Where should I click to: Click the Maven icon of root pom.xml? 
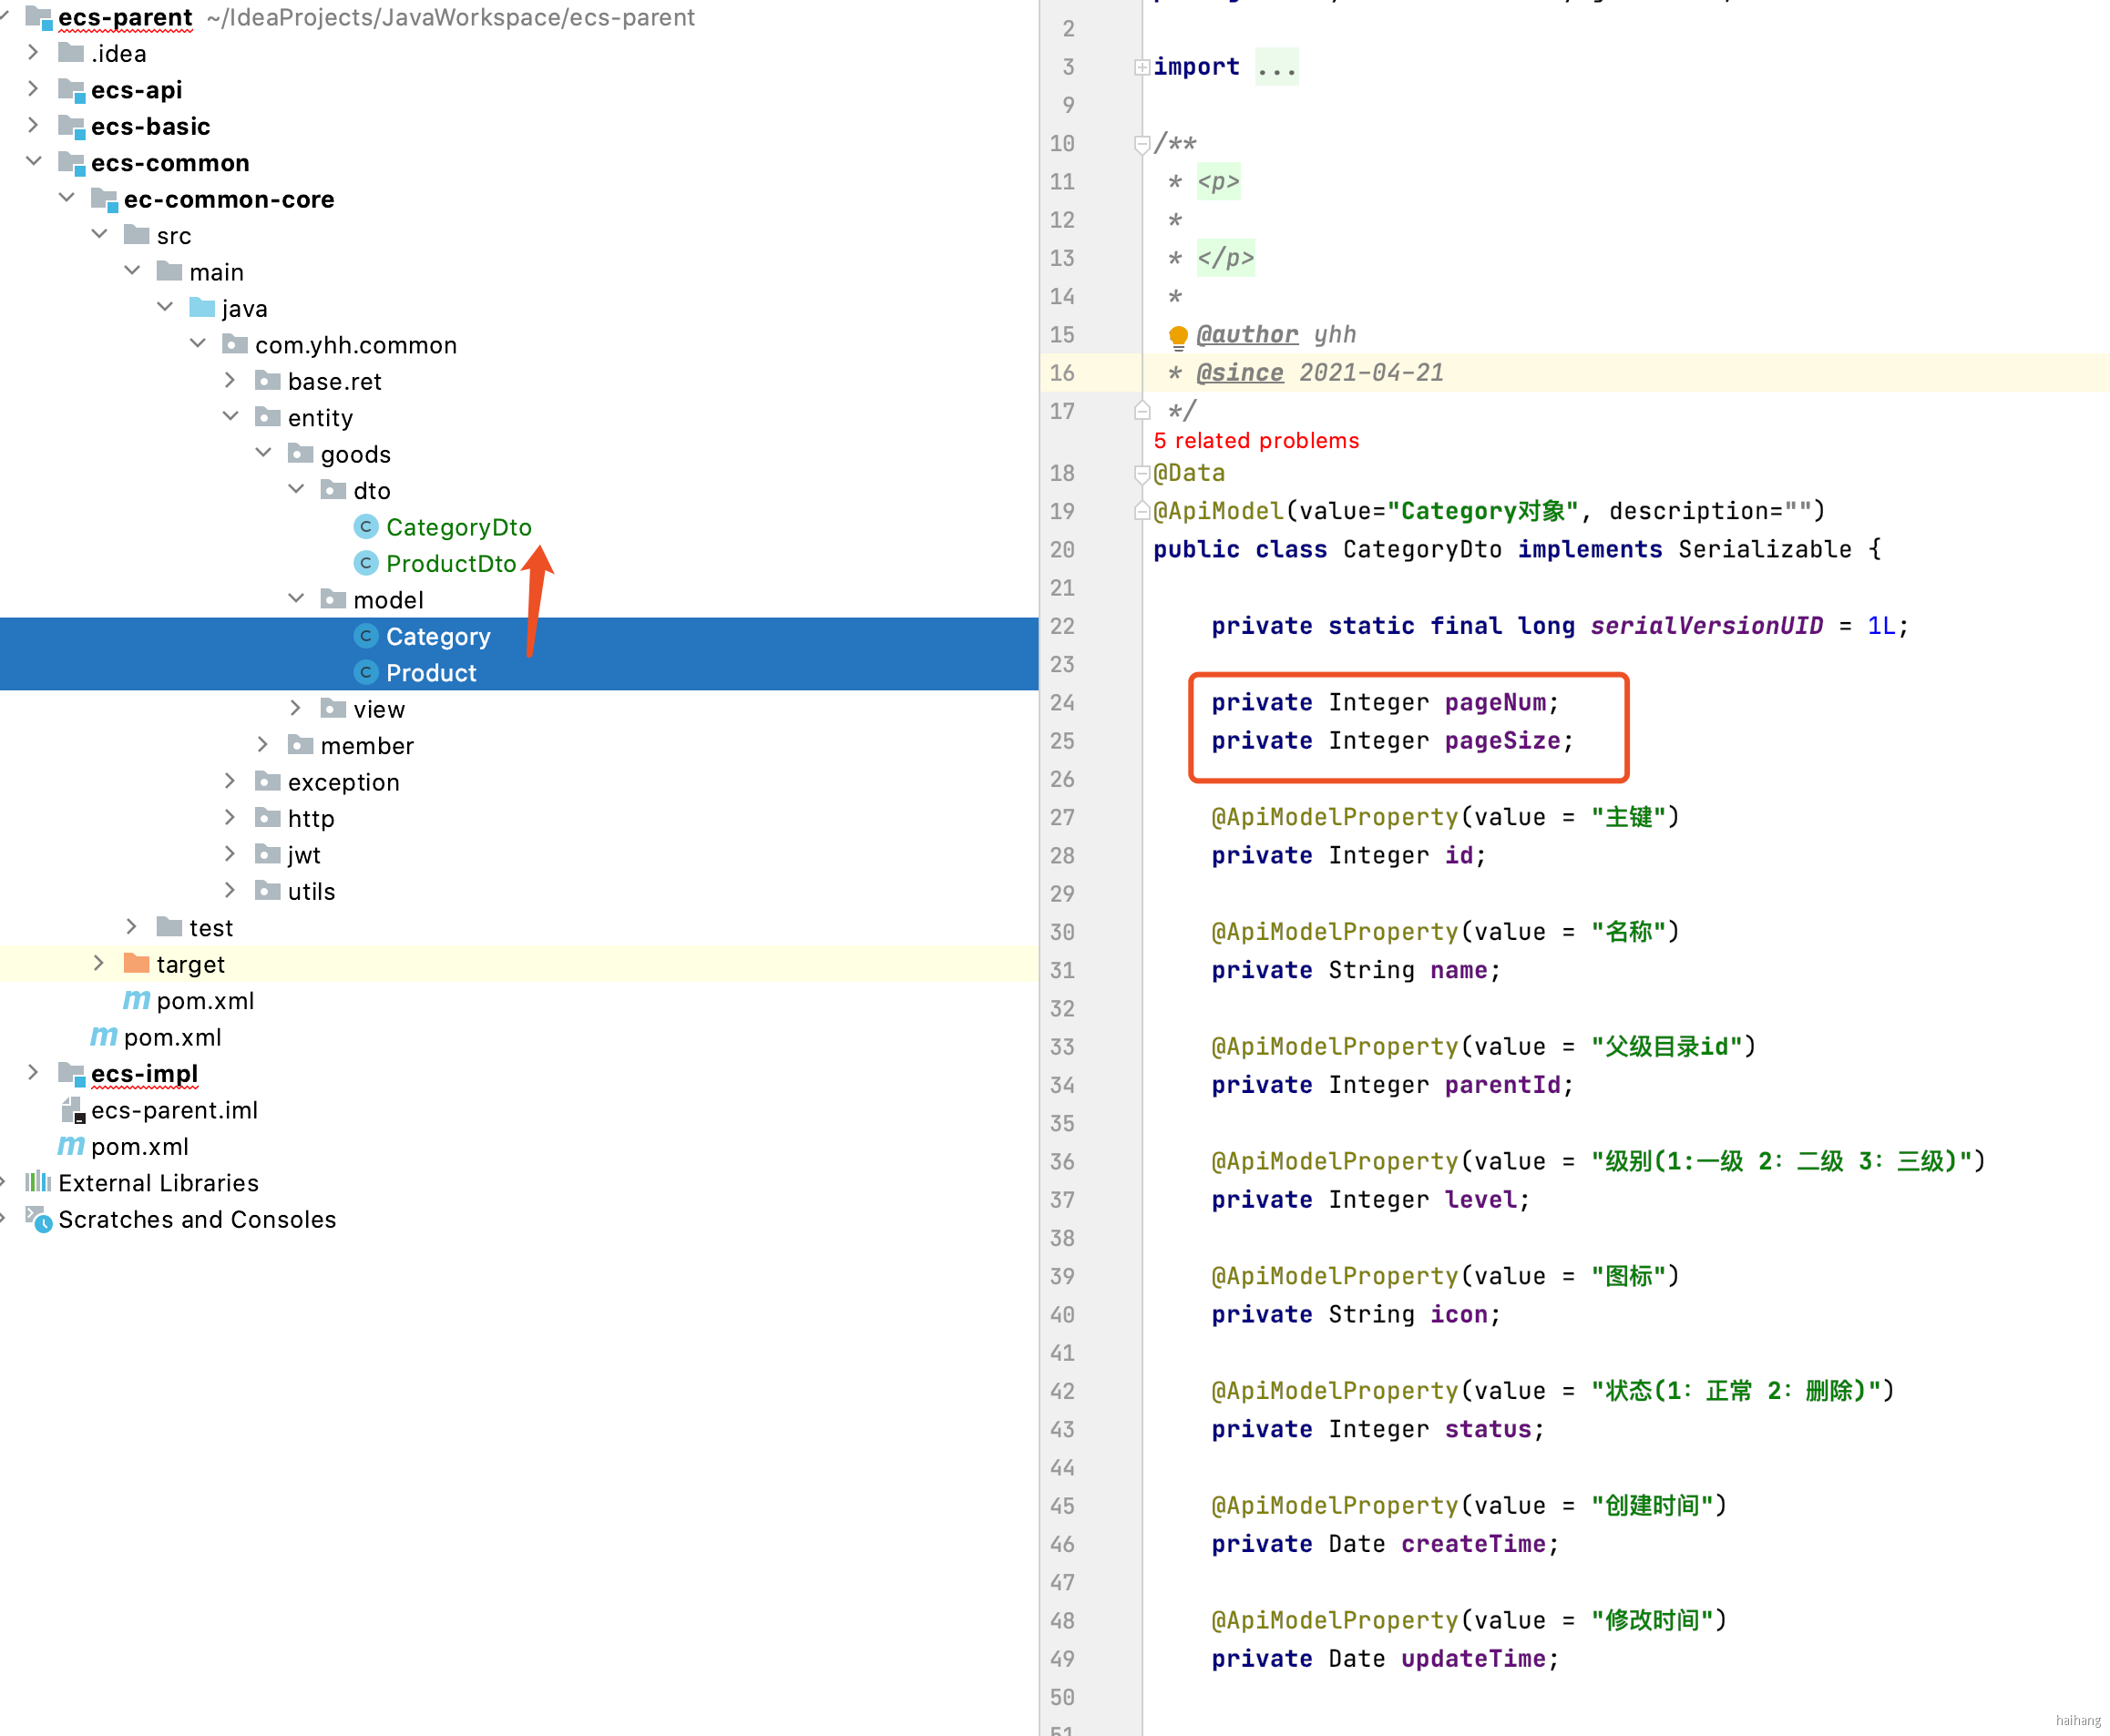pos(71,1146)
